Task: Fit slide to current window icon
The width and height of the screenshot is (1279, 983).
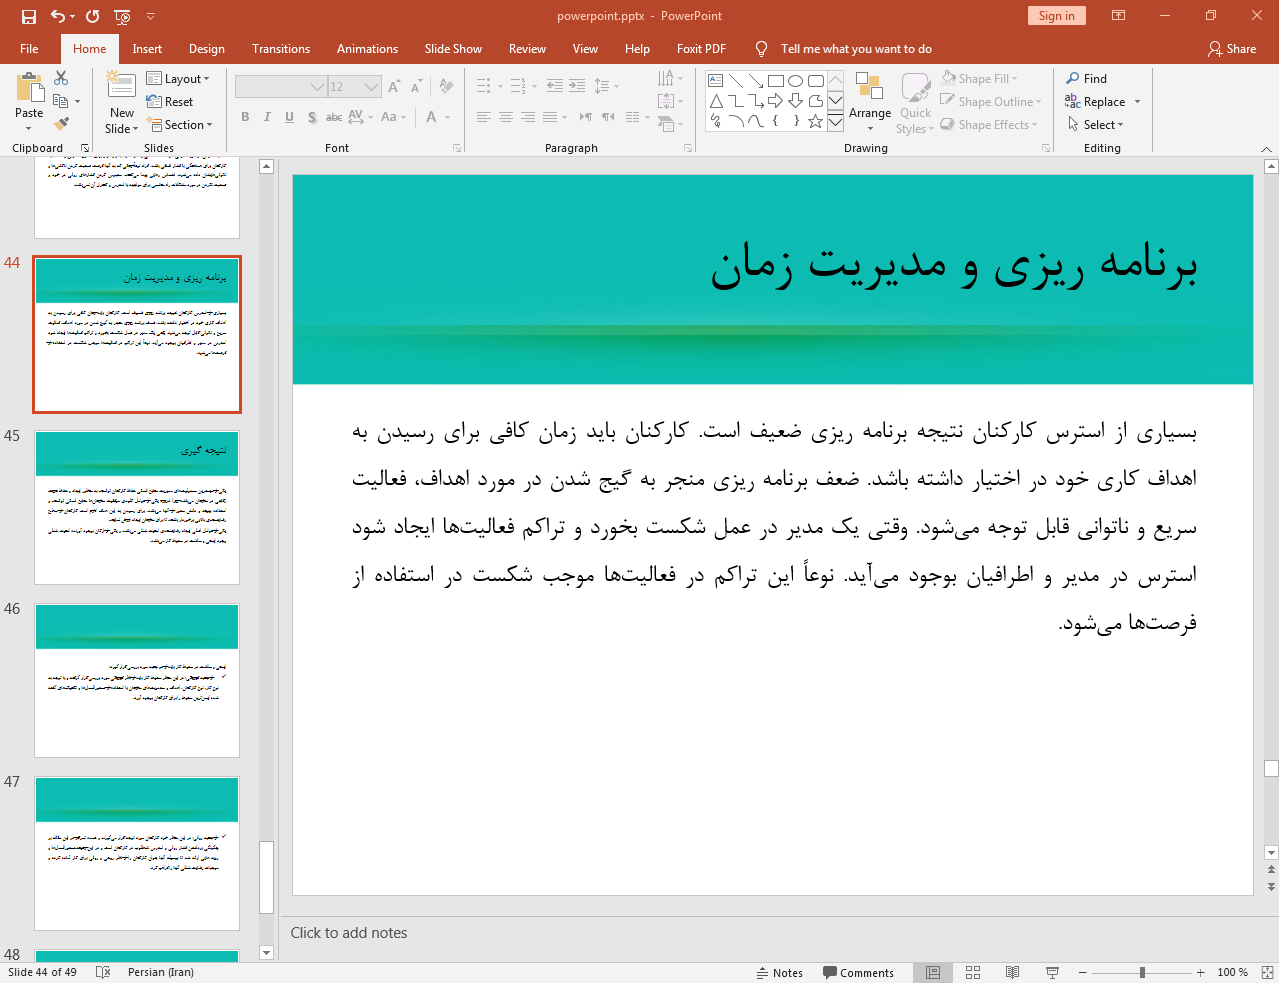Action: 1267,972
